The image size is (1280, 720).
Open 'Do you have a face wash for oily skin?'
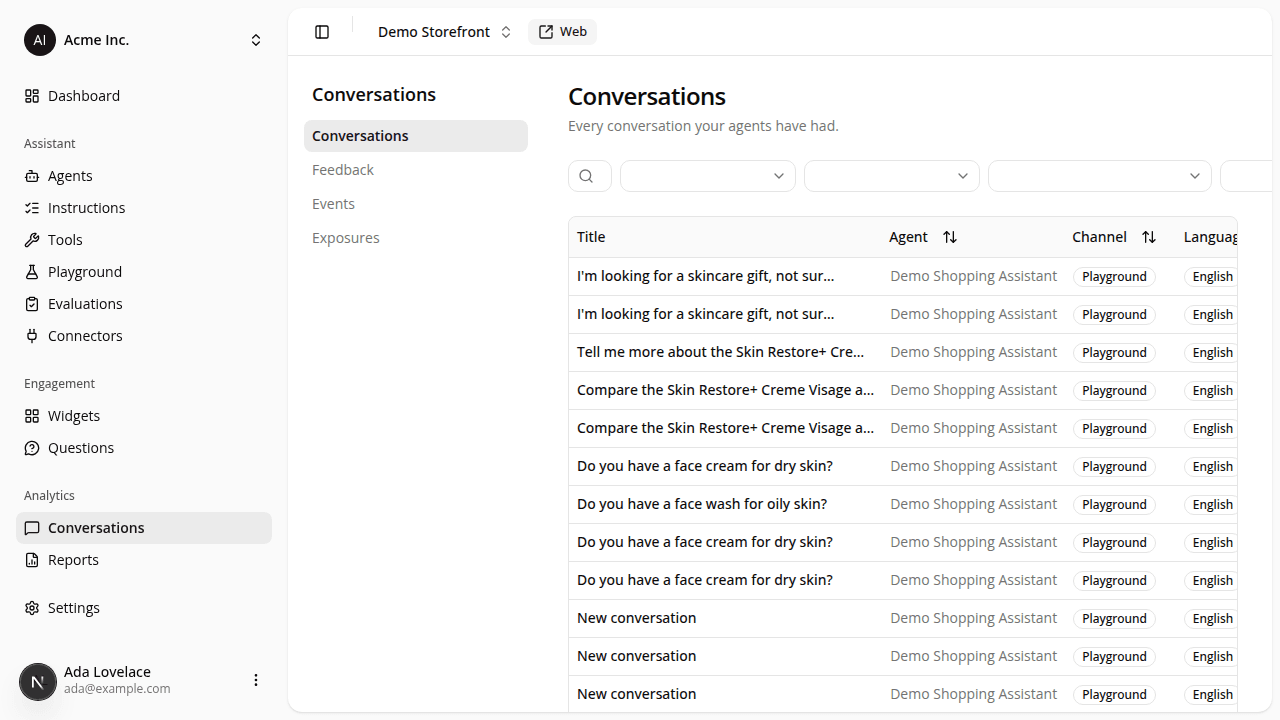pos(702,504)
